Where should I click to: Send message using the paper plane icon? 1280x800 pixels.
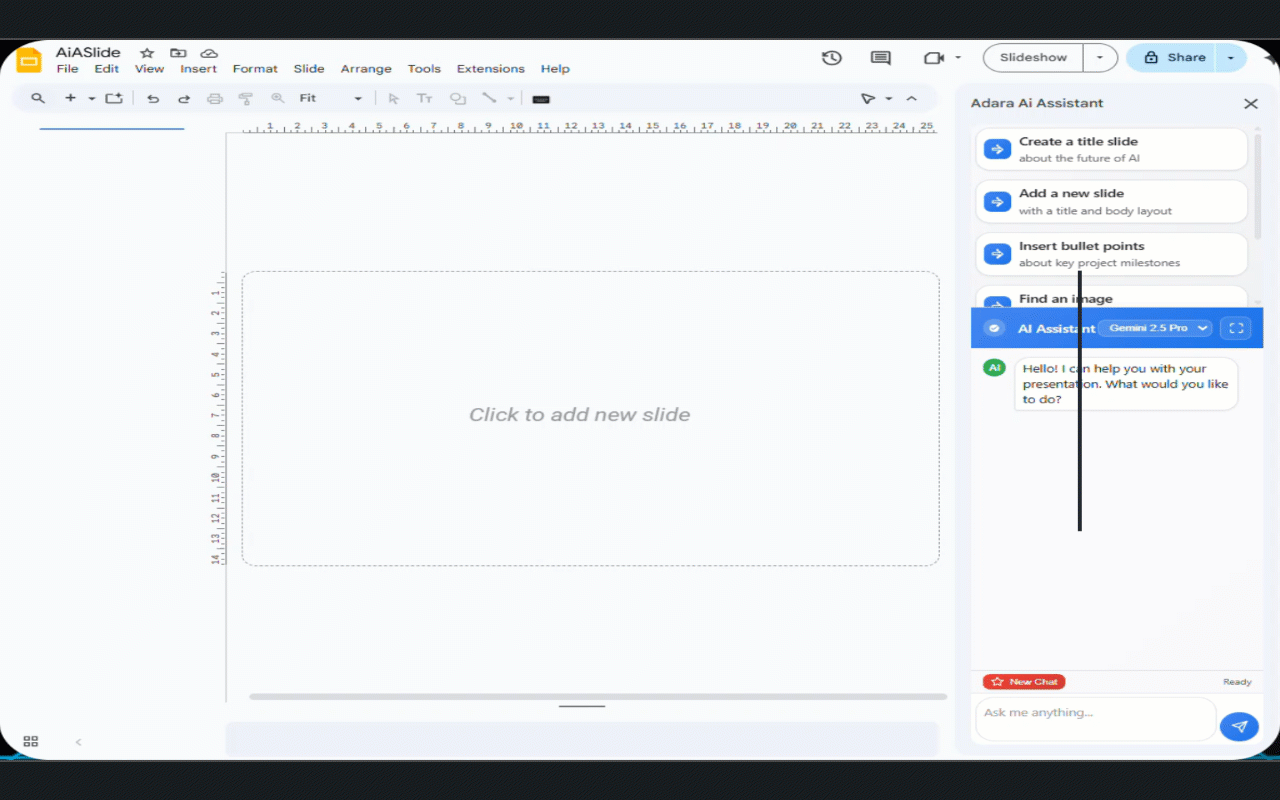(x=1239, y=726)
